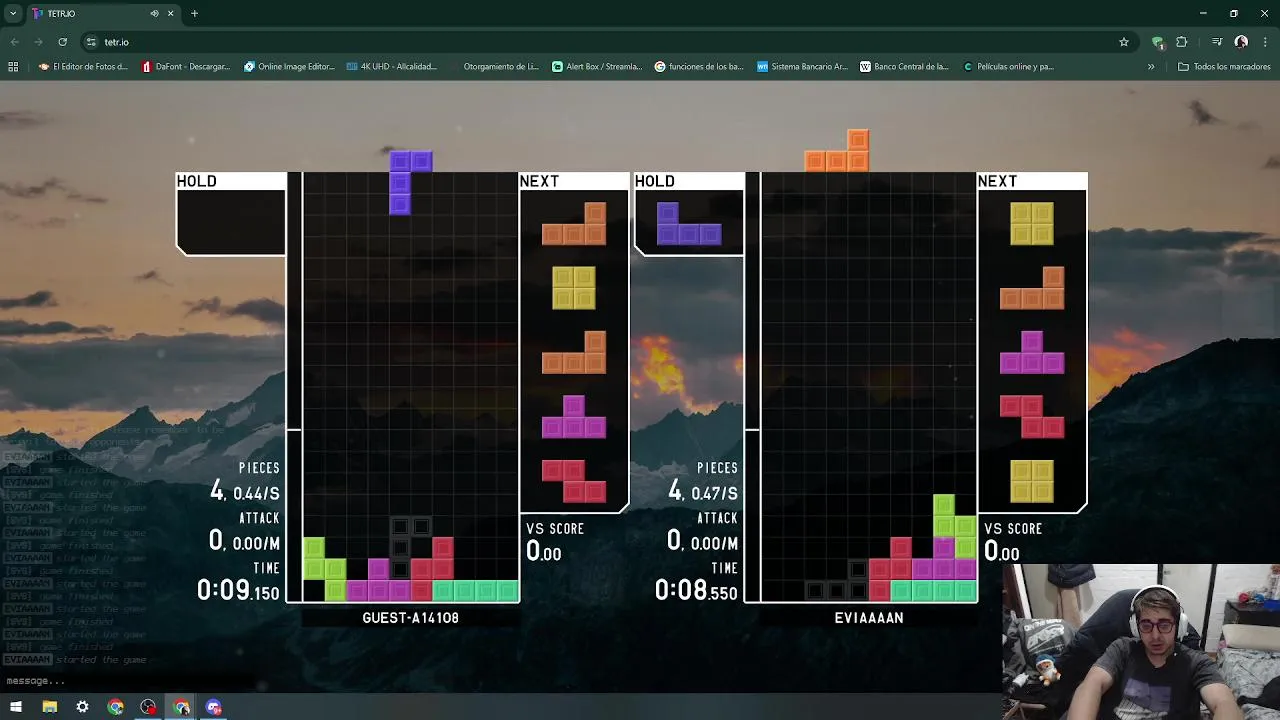Open the El Editor de Fotos bookmark
This screenshot has width=1280, height=720.
click(x=84, y=67)
